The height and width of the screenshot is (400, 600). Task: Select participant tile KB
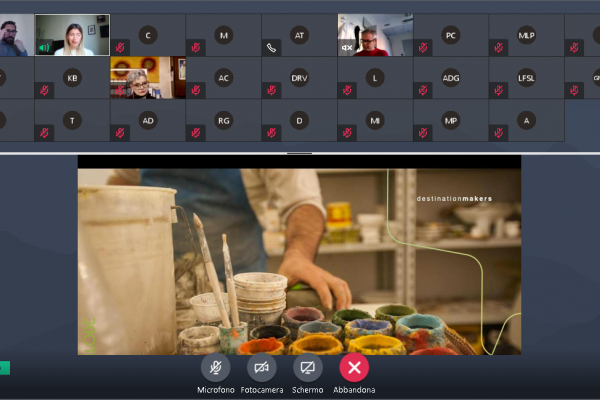coord(72,78)
